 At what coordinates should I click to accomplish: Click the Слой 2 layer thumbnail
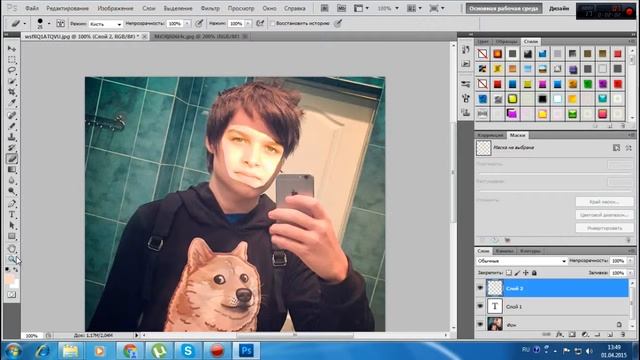495,288
